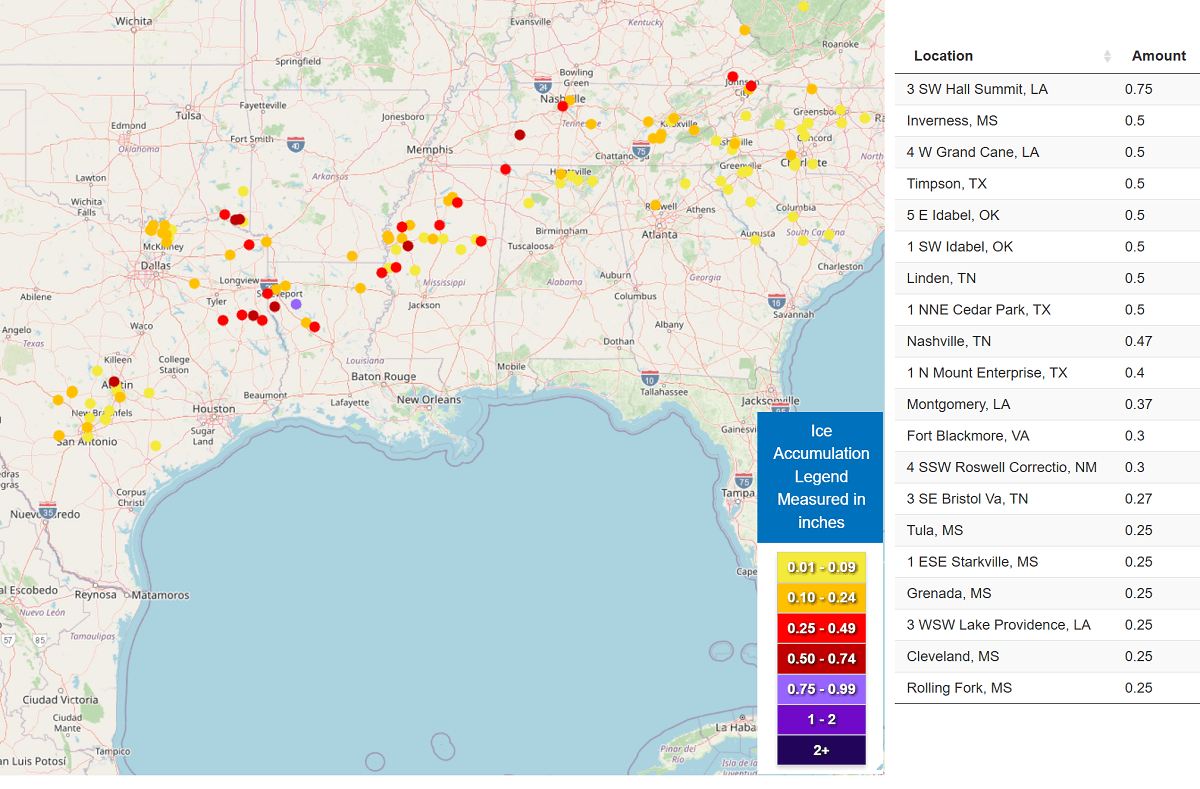Click the Ice Accumulation Legend title box
The image size is (1200, 789).
820,477
